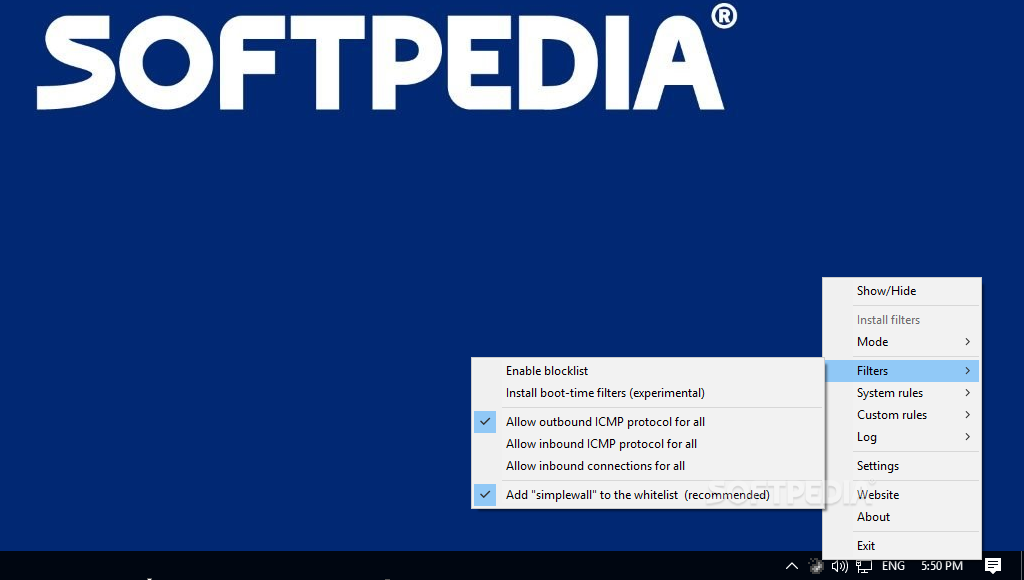Enable Allow inbound ICMP protocol for all
Viewport: 1024px width, 580px height.
tap(647, 443)
